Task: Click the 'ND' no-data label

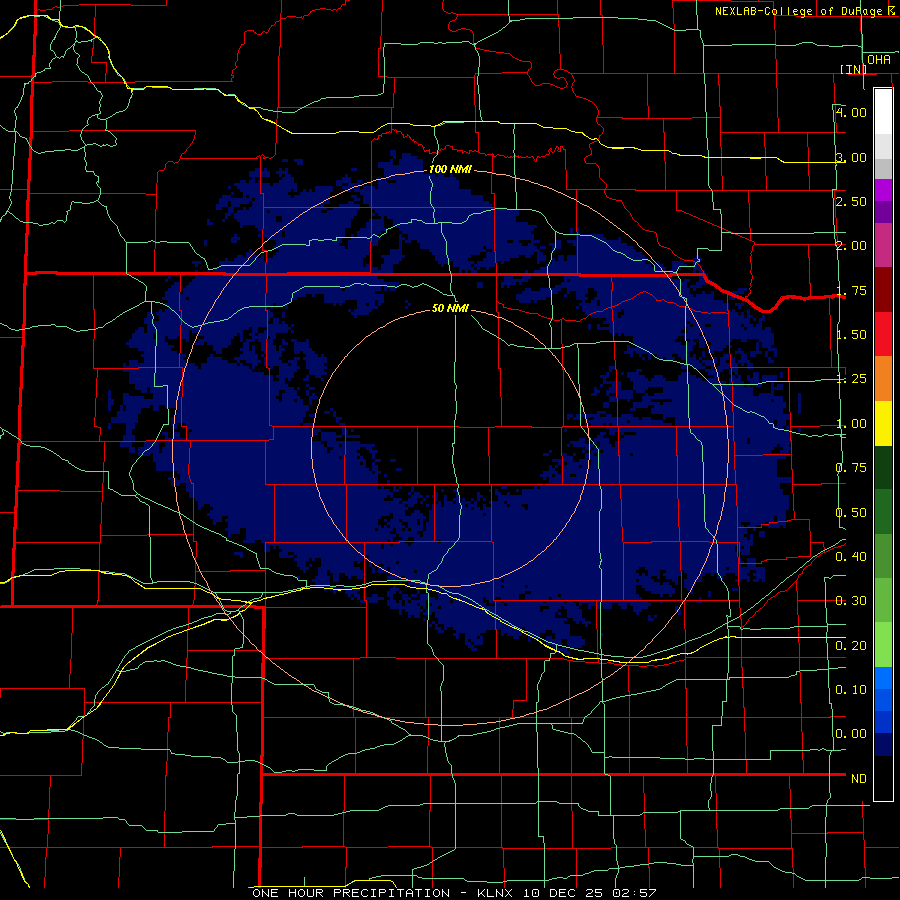Action: [859, 779]
